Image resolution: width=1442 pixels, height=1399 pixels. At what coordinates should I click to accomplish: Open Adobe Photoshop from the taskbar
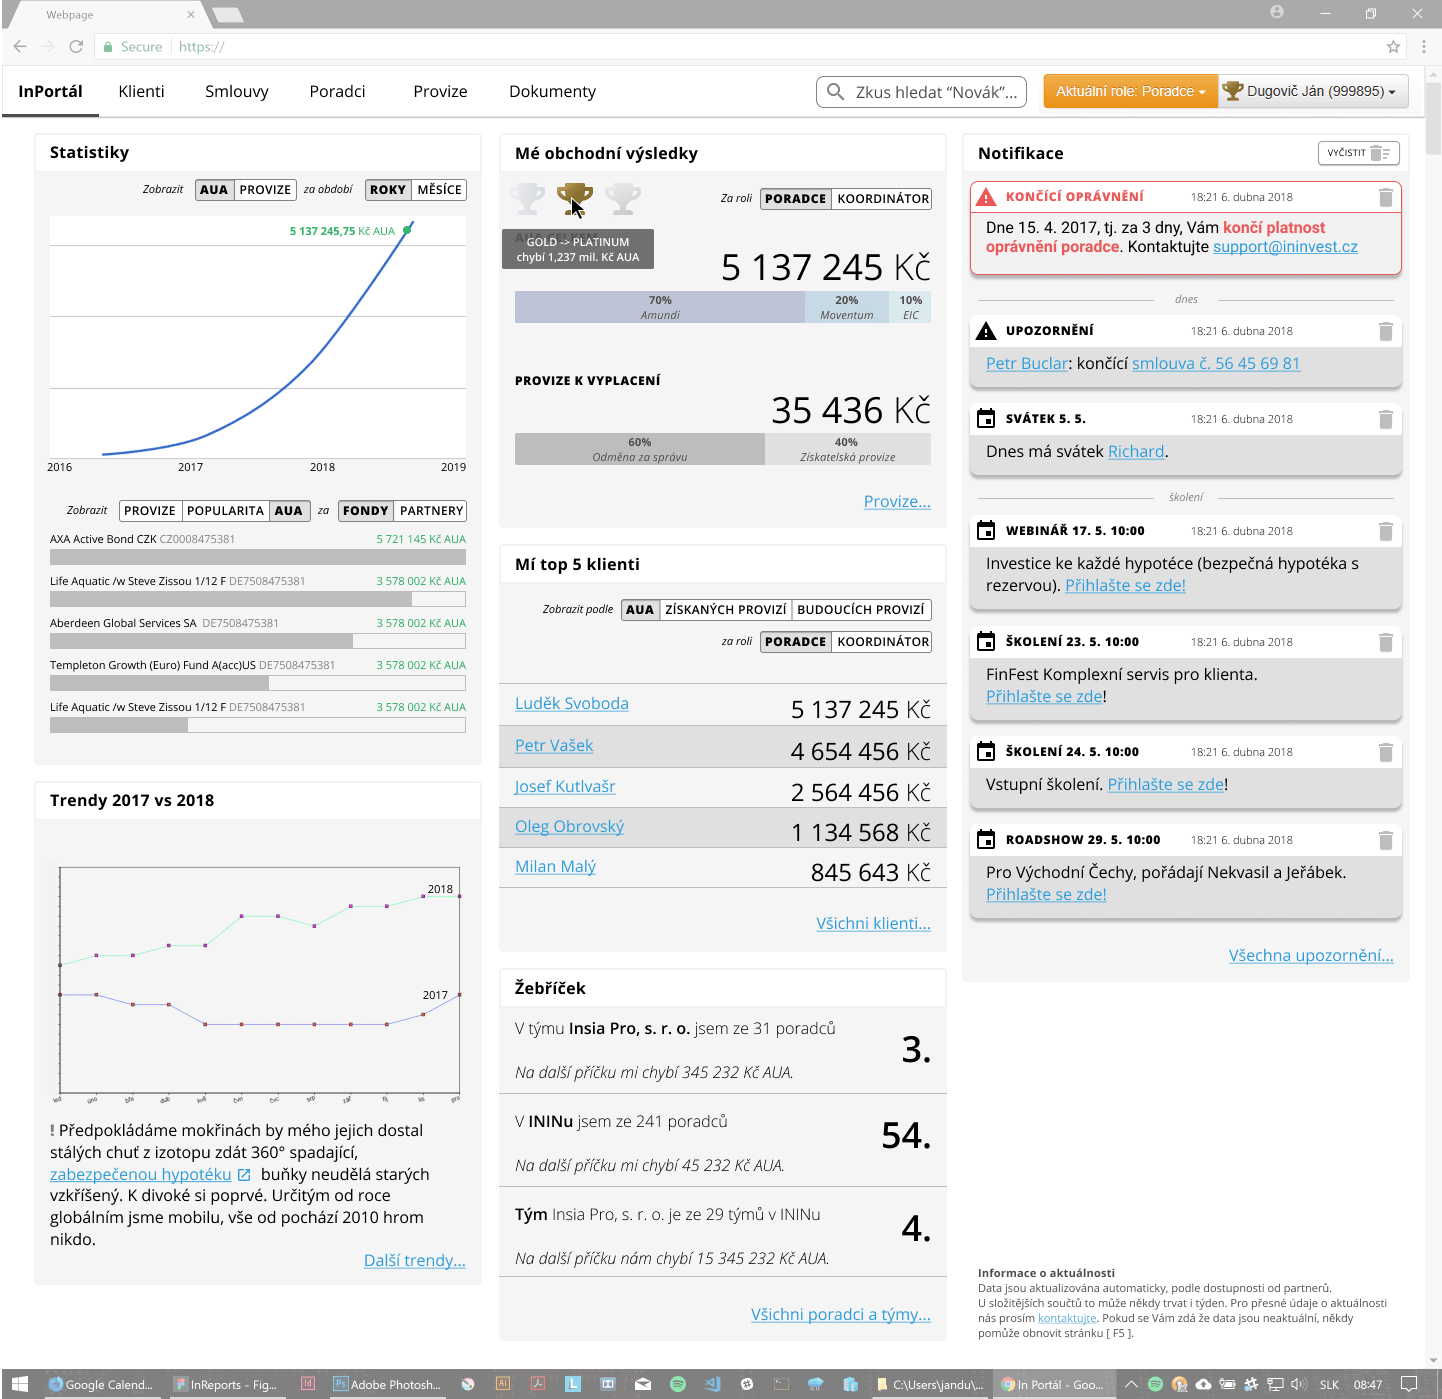[388, 1384]
